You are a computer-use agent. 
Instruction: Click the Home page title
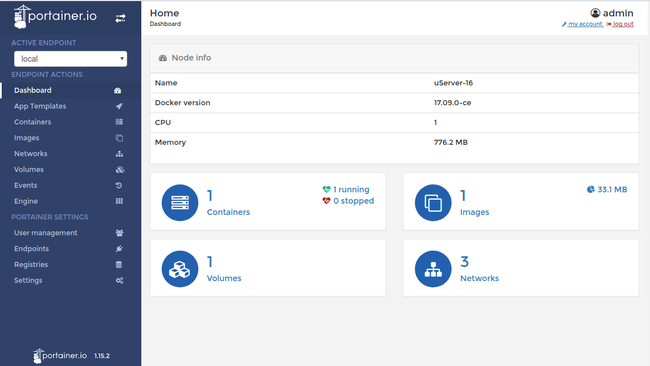[x=165, y=13]
